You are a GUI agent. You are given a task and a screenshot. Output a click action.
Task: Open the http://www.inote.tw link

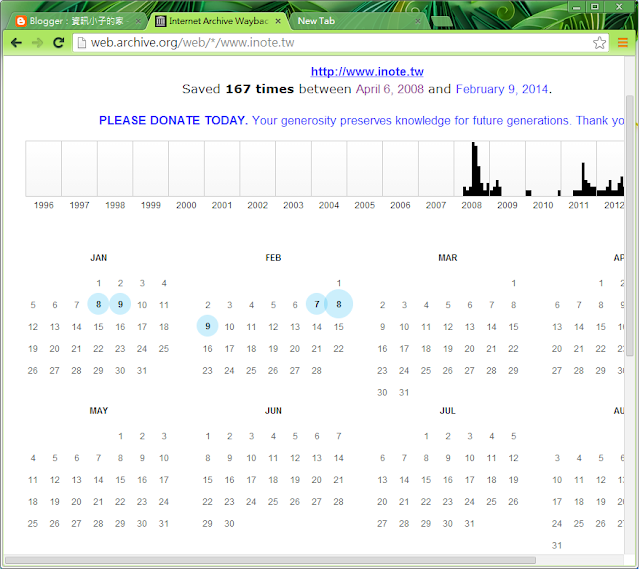coord(367,72)
